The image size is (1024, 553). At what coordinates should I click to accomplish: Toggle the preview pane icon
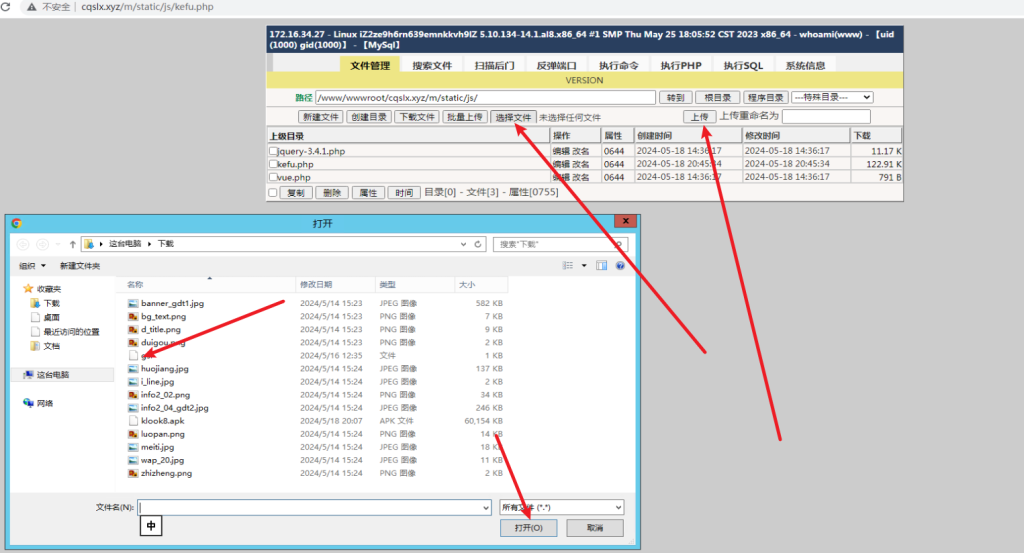pos(602,266)
